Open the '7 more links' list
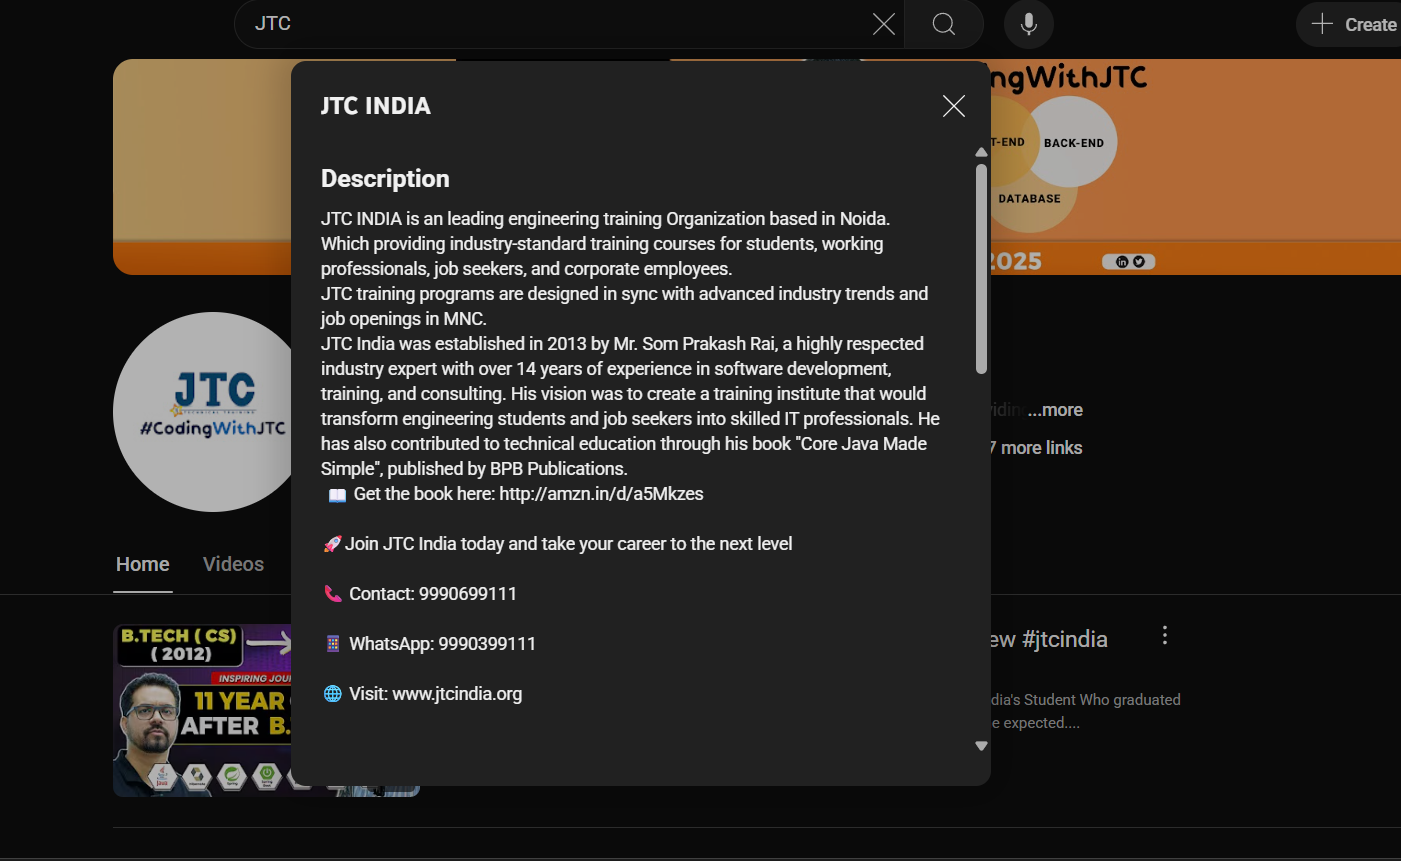Viewport: 1401px width, 861px height. click(x=1036, y=448)
